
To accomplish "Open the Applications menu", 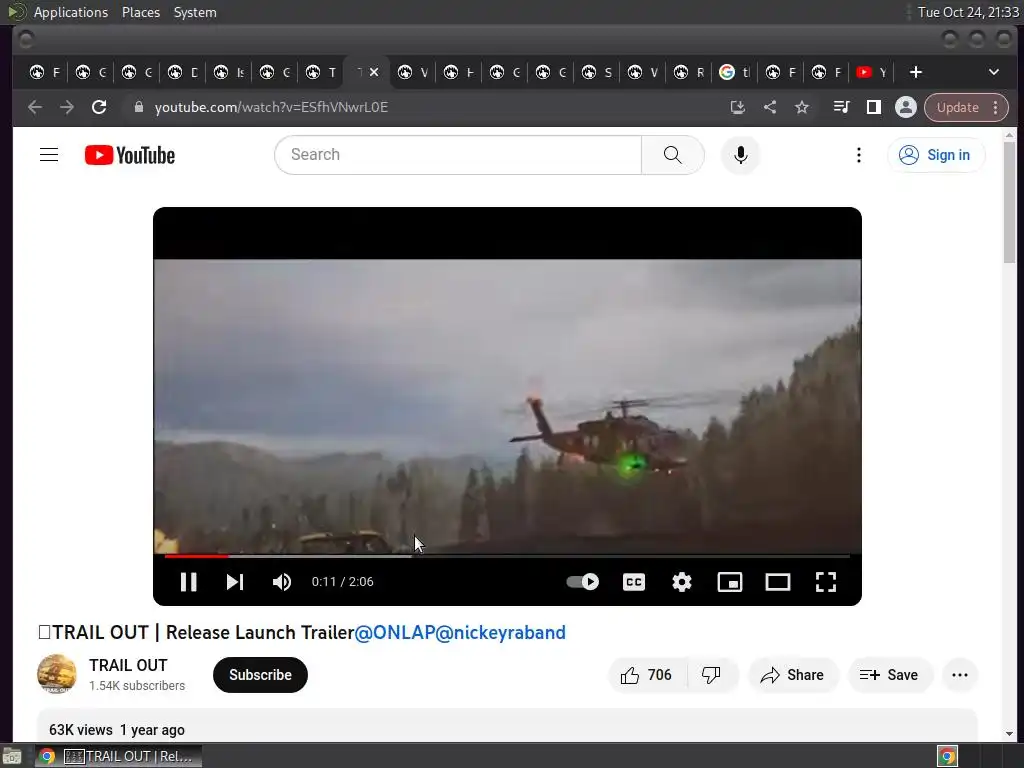I will pyautogui.click(x=71, y=12).
